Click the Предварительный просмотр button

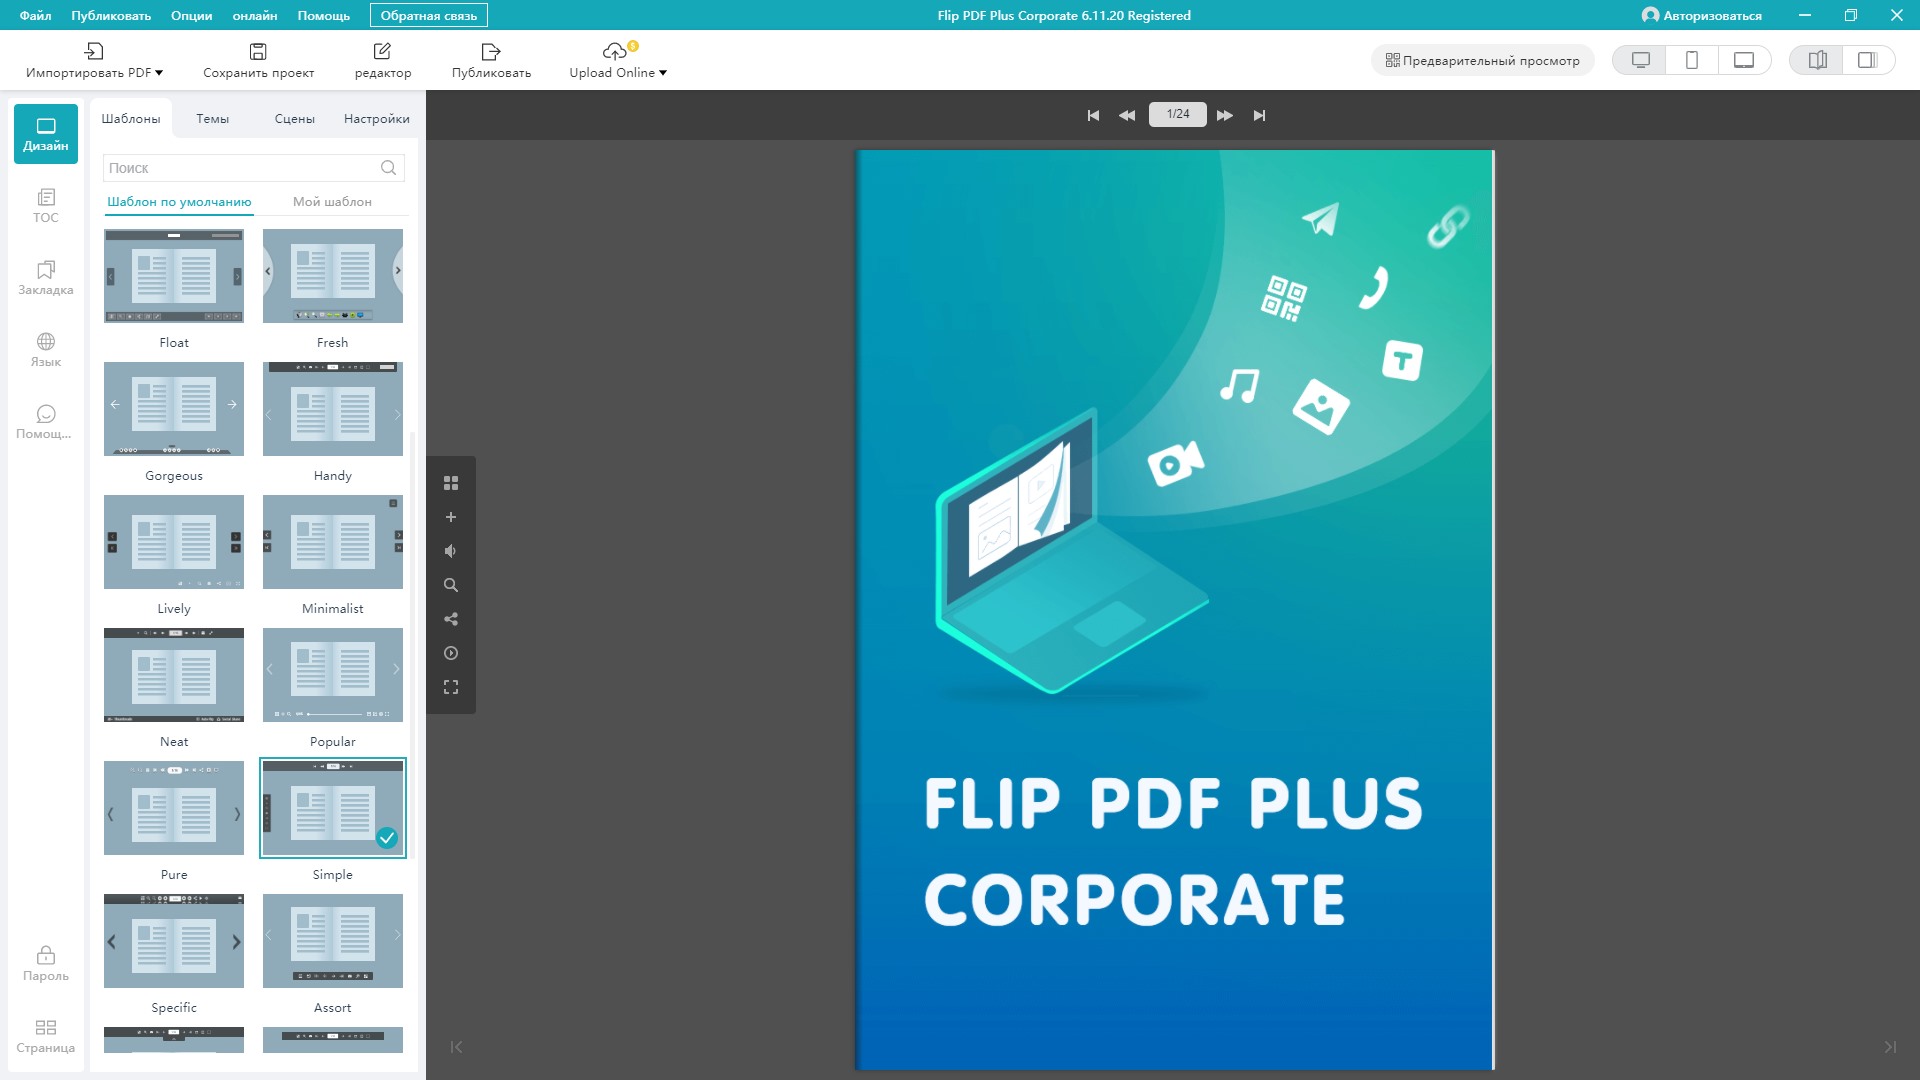1482,60
